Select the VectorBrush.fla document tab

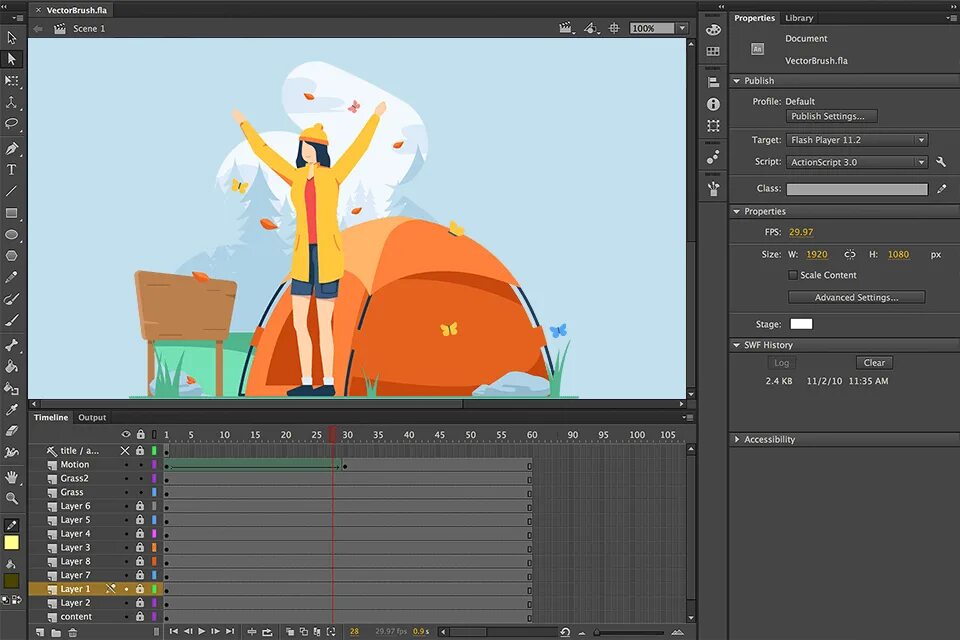[x=77, y=10]
